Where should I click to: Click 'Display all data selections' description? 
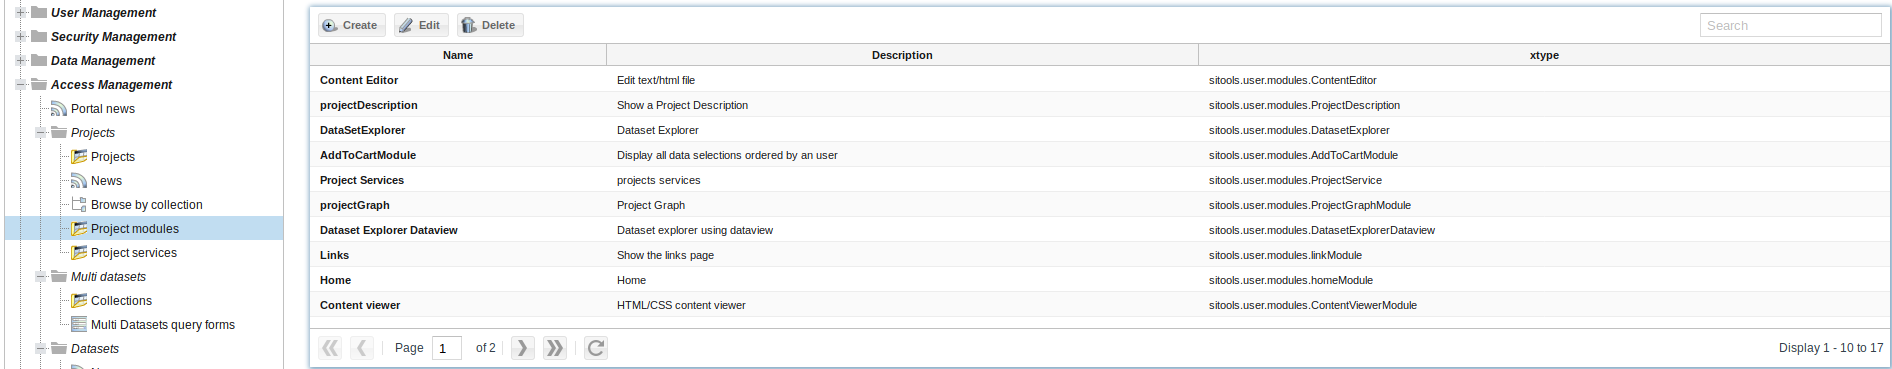(727, 155)
